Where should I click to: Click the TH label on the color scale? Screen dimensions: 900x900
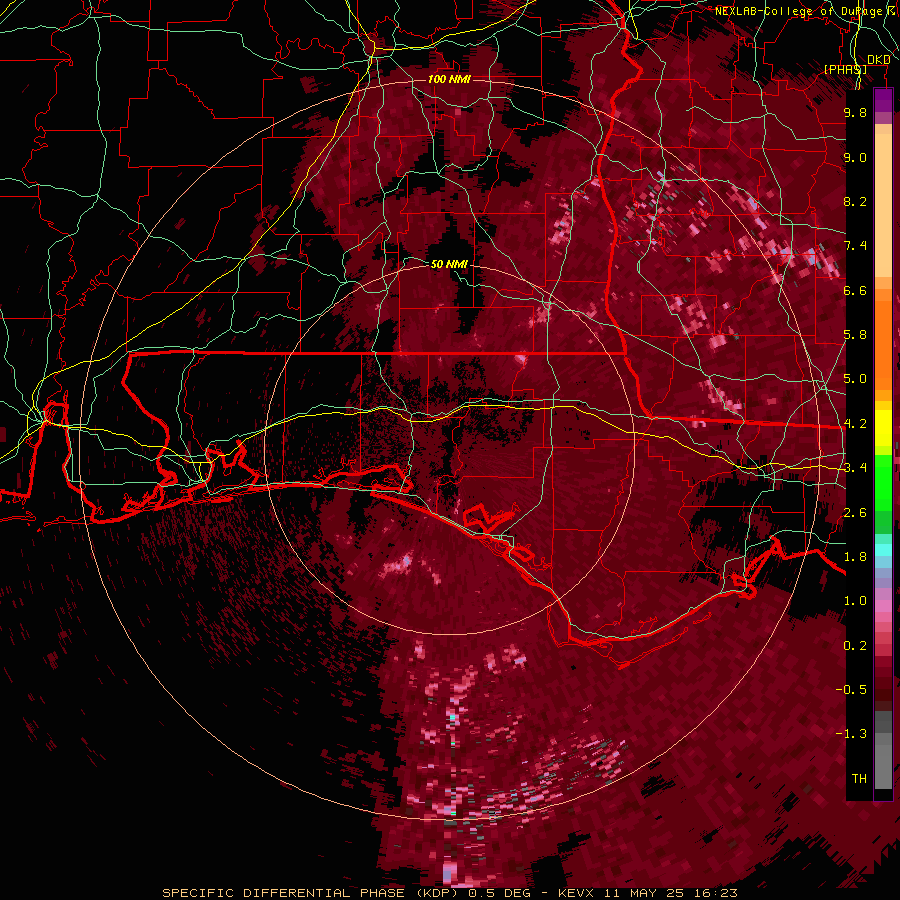point(859,779)
